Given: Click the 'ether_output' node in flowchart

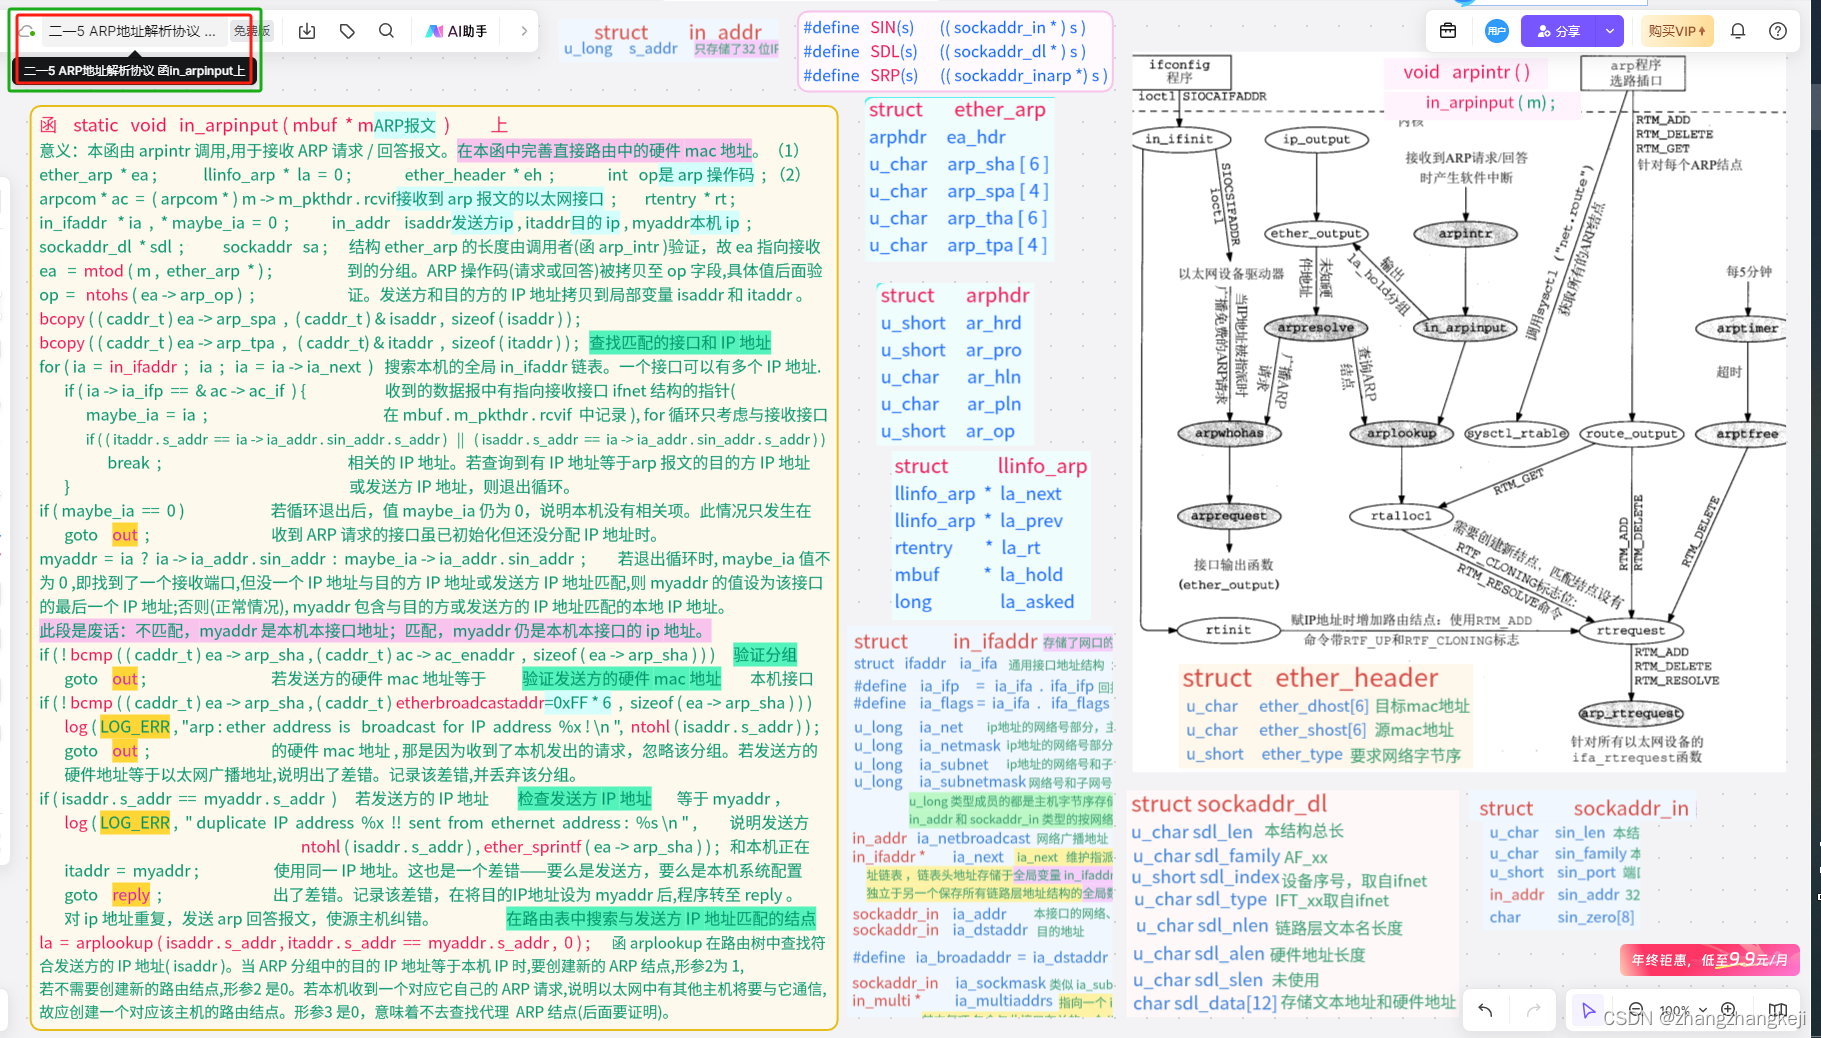Looking at the screenshot, I should coord(1315,233).
